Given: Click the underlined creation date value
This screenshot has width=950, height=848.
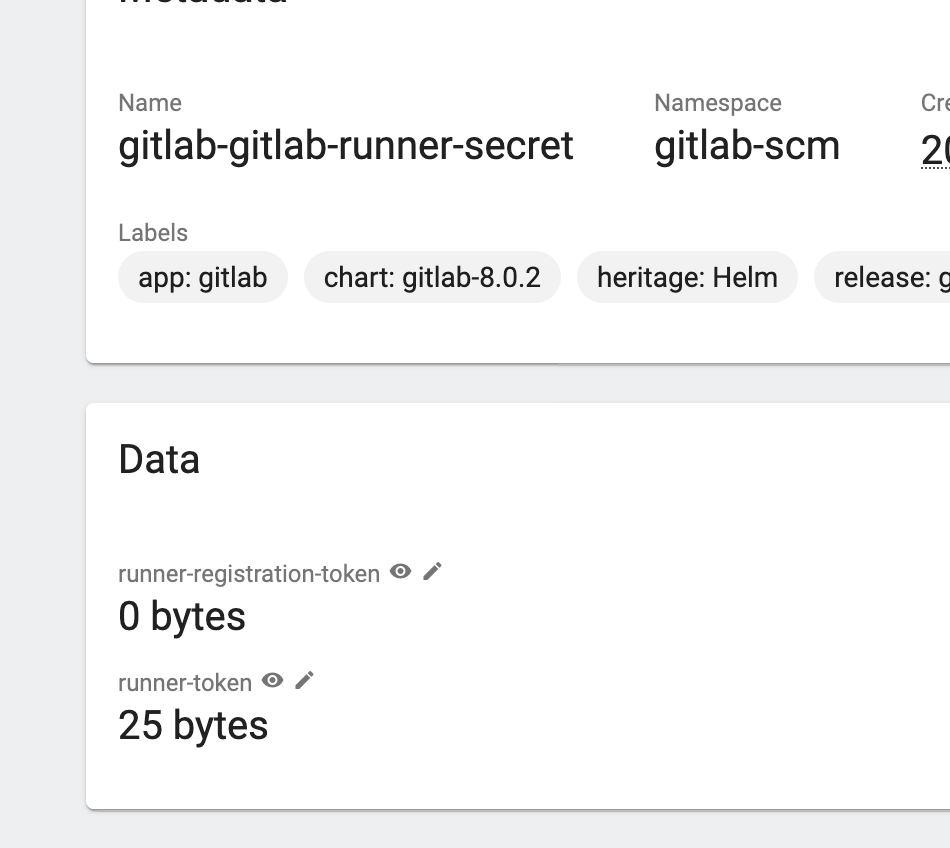Looking at the screenshot, I should pyautogui.click(x=935, y=150).
